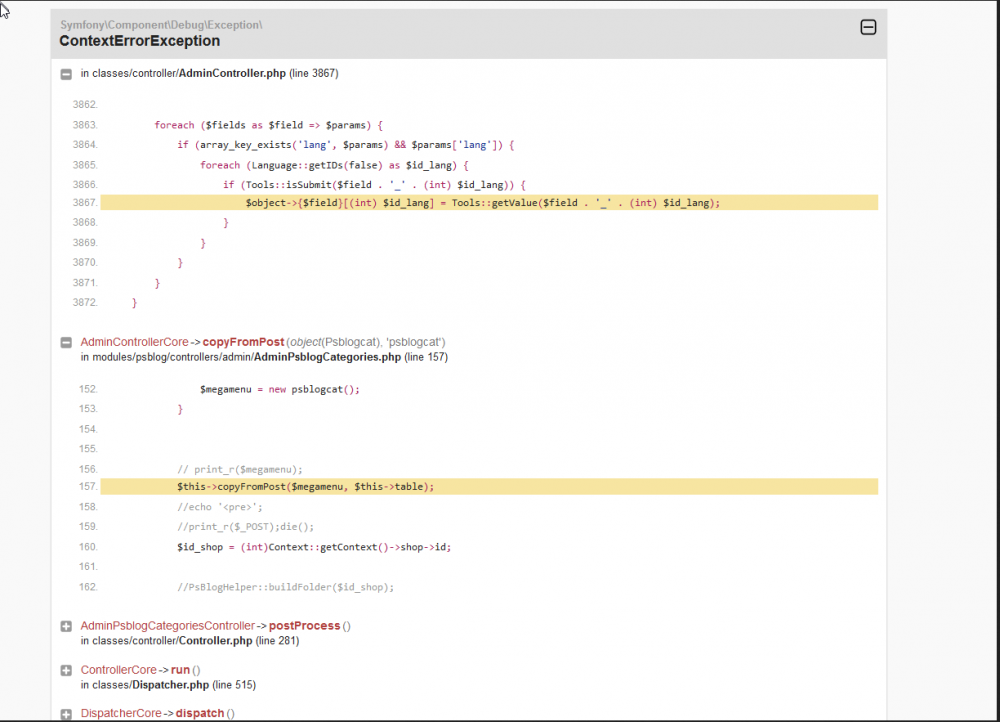Expand the postProcess trace entry

pyautogui.click(x=66, y=627)
